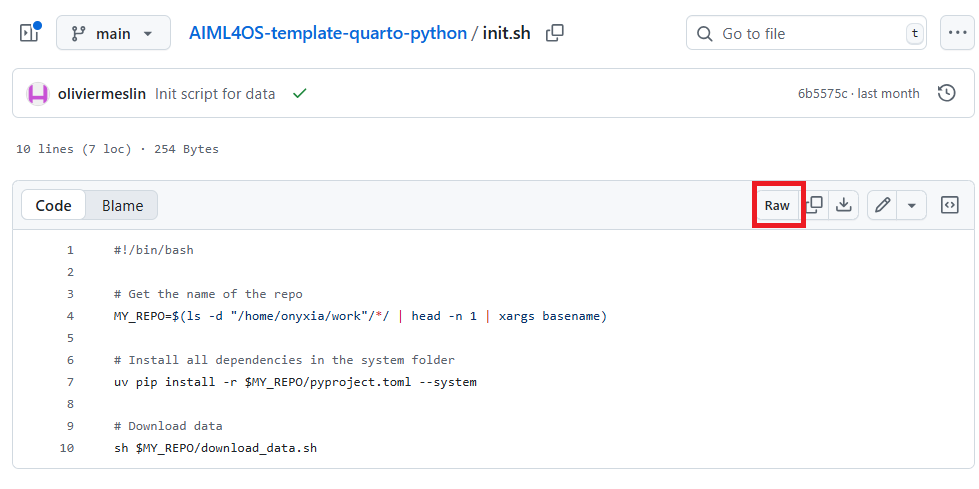
Task: Open the main branch dropdown
Action: [x=113, y=33]
